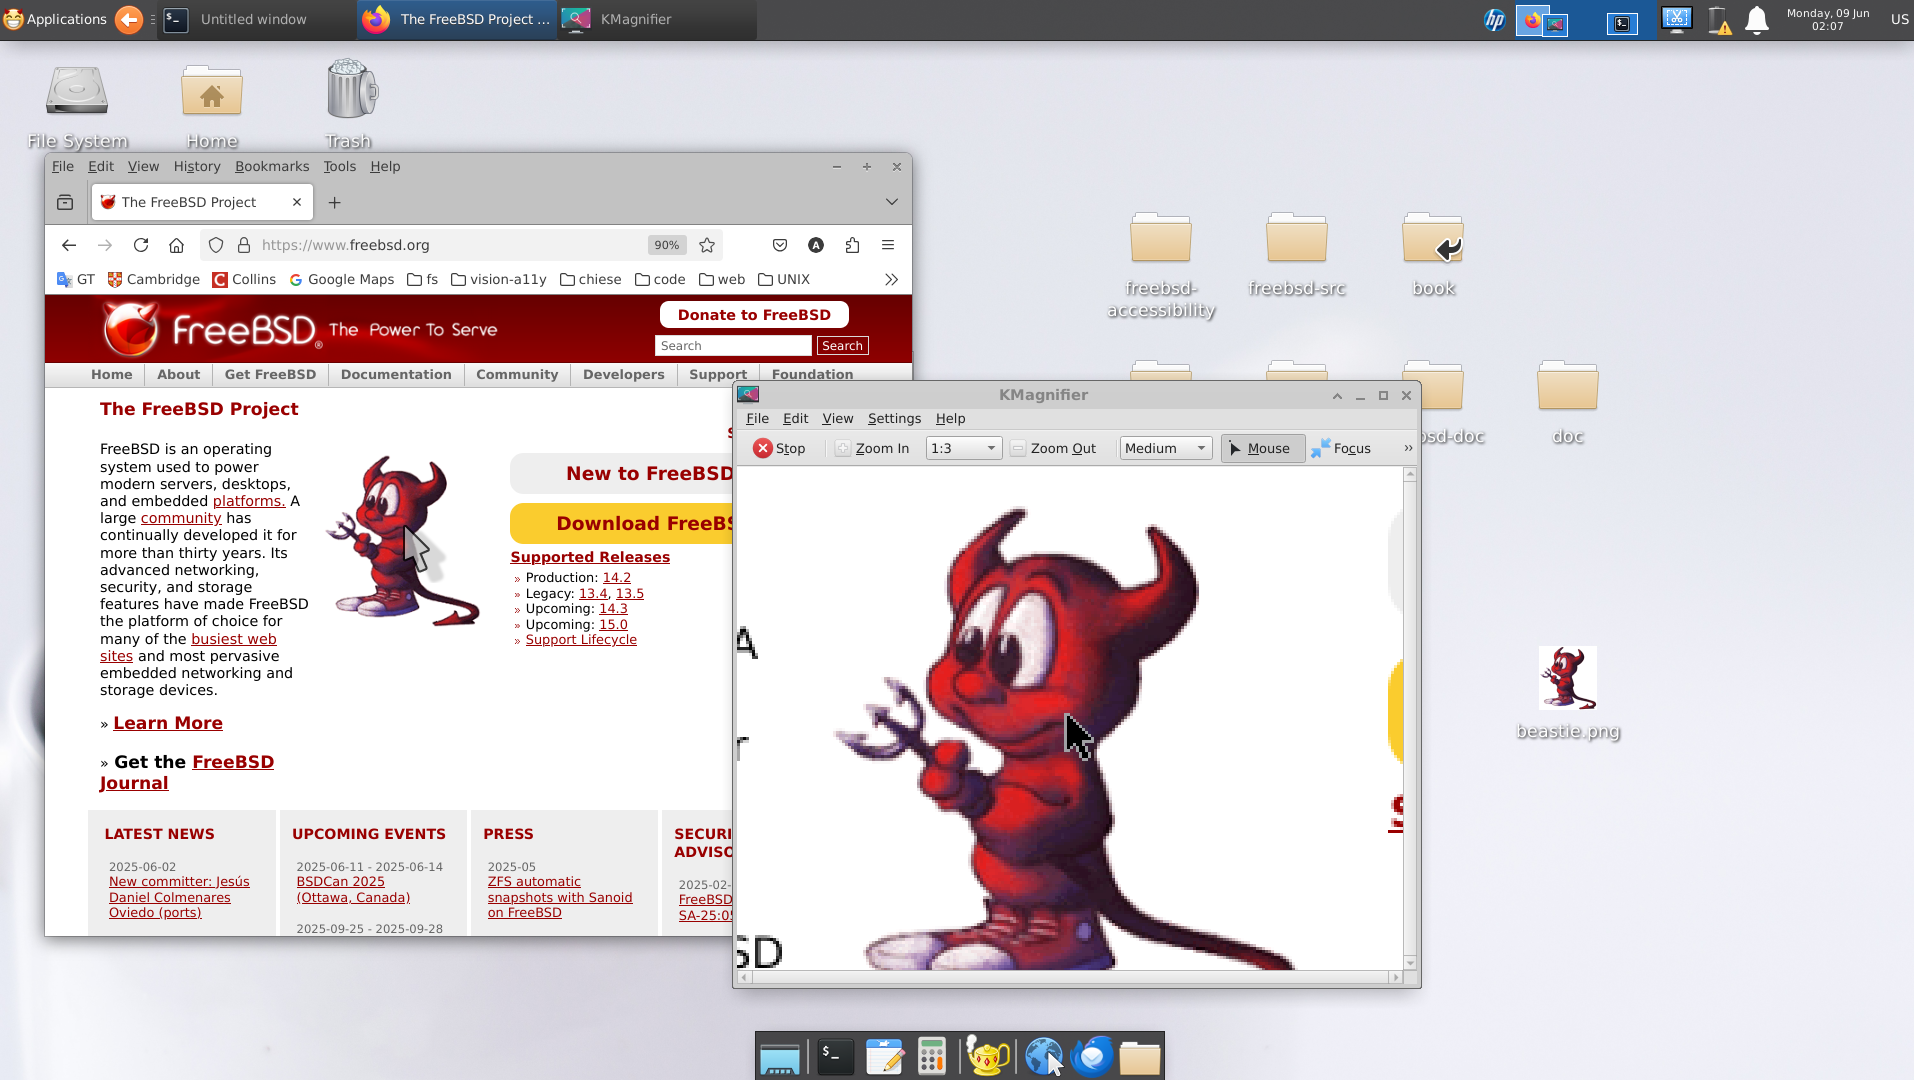Viewport: 1914px width, 1080px height.
Task: Open Firefox extensions puzzle icon
Action: 852,245
